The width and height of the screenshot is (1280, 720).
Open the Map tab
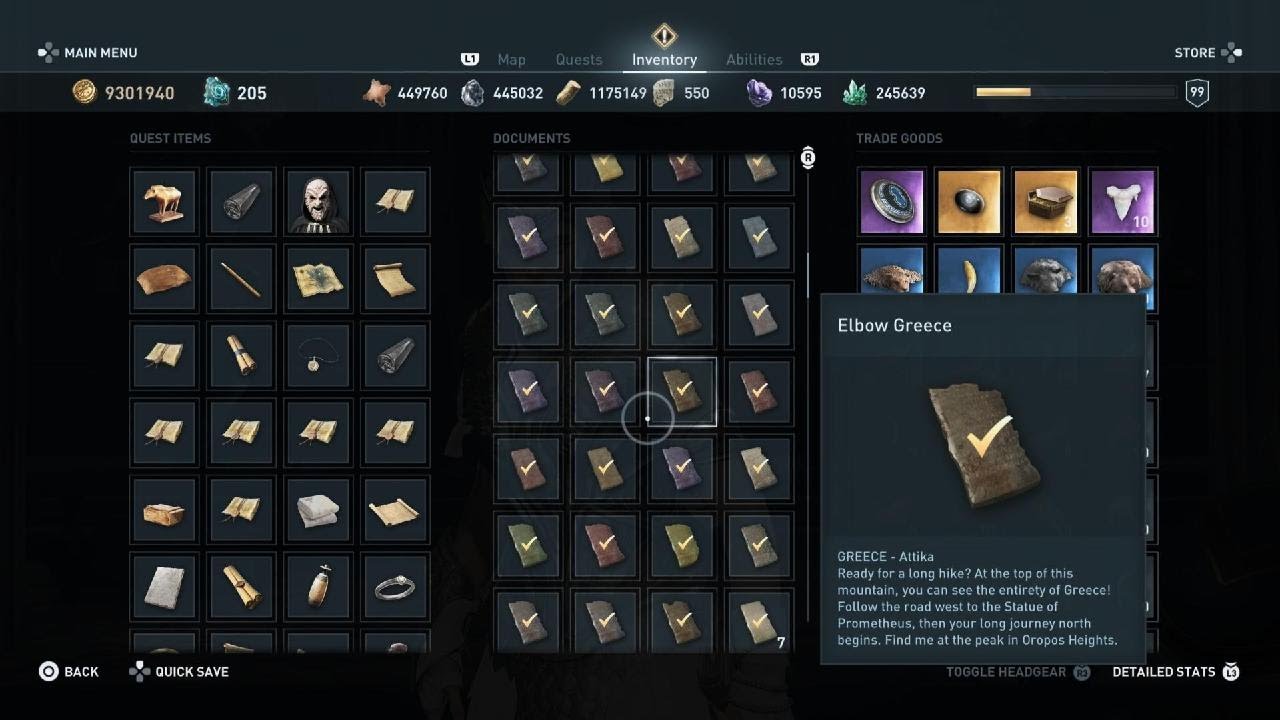511,60
